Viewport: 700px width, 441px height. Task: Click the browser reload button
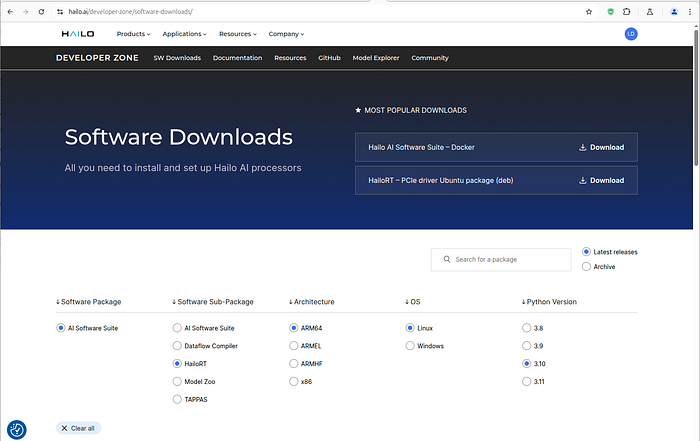coord(42,11)
